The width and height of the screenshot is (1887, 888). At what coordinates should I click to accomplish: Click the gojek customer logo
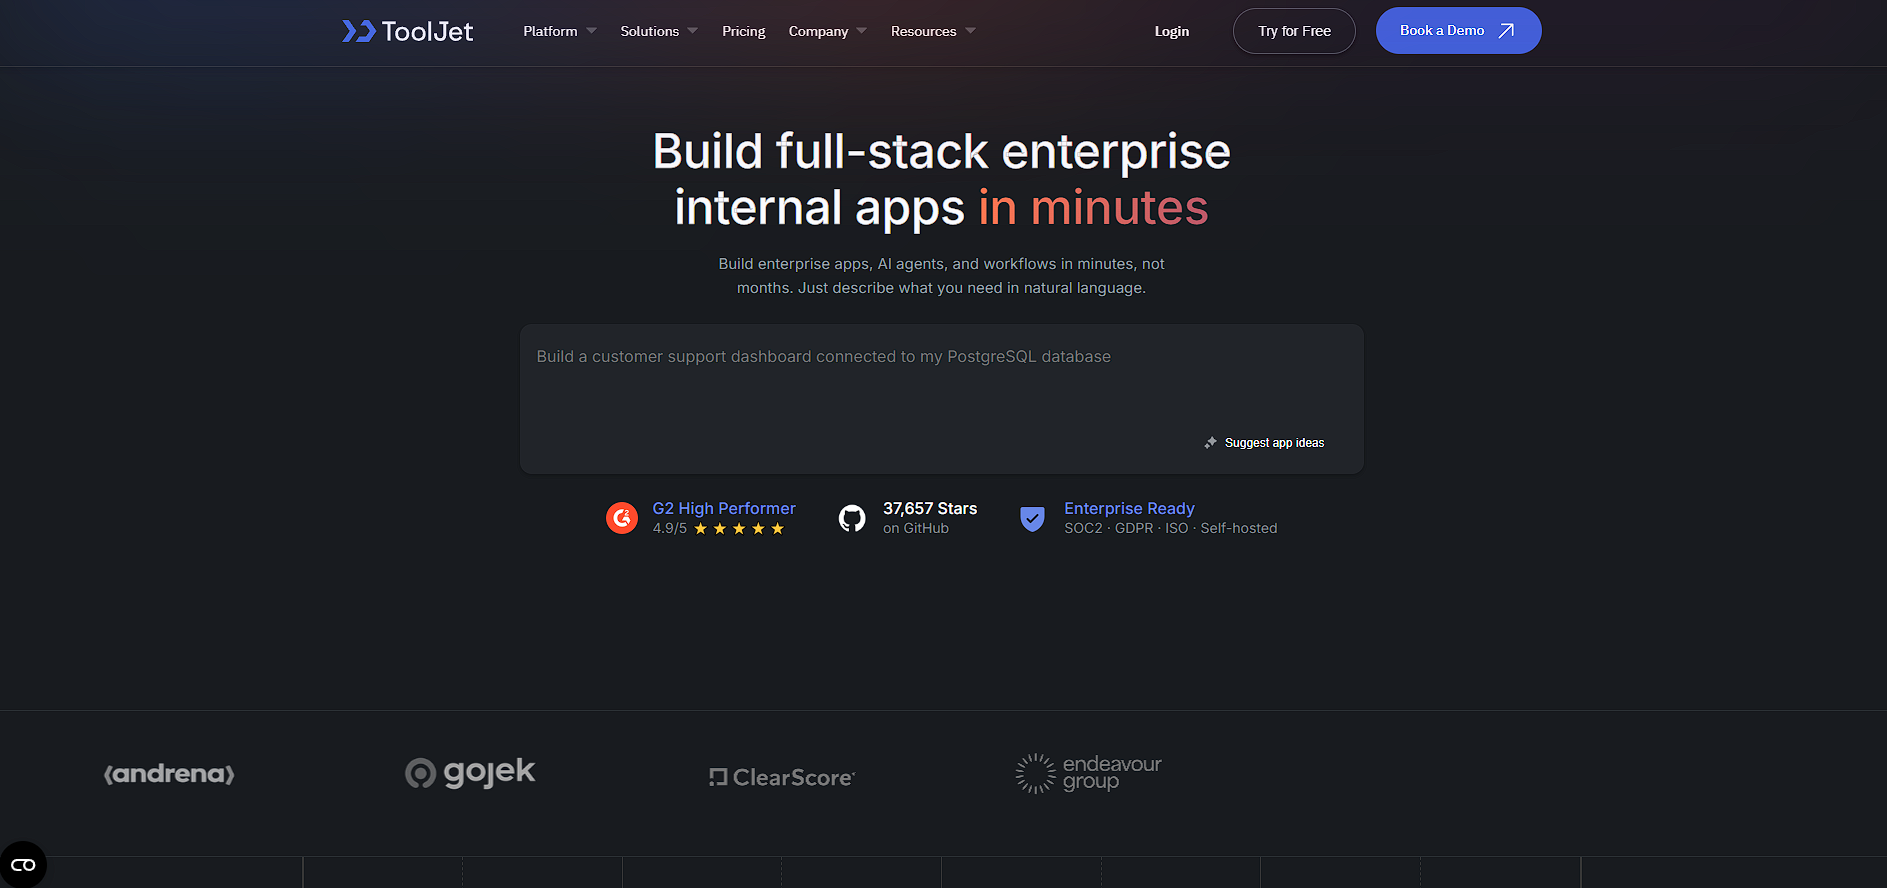[470, 773]
